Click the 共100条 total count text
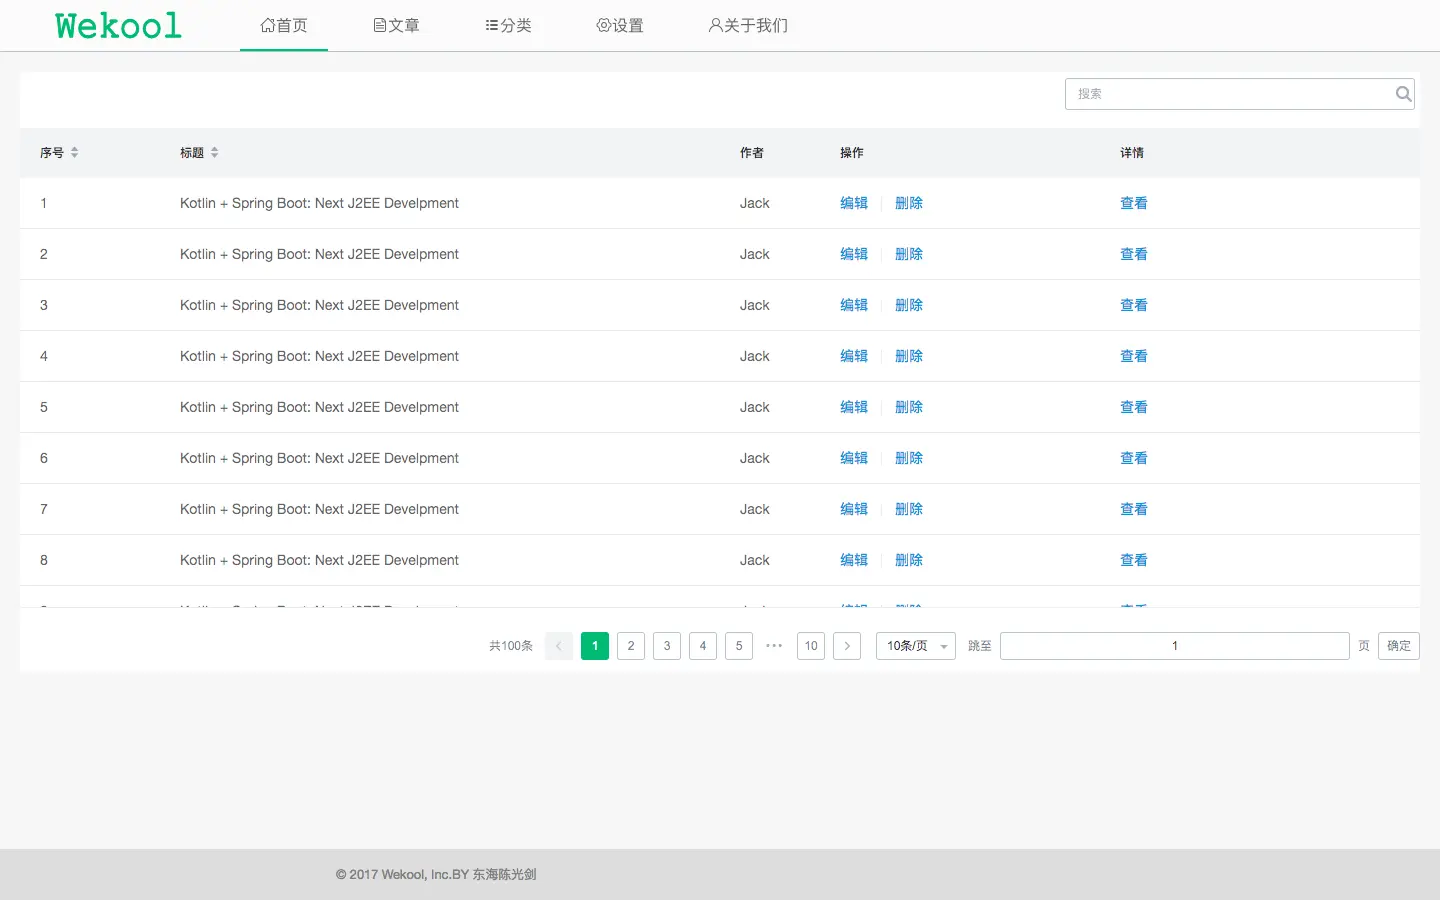 [x=511, y=646]
